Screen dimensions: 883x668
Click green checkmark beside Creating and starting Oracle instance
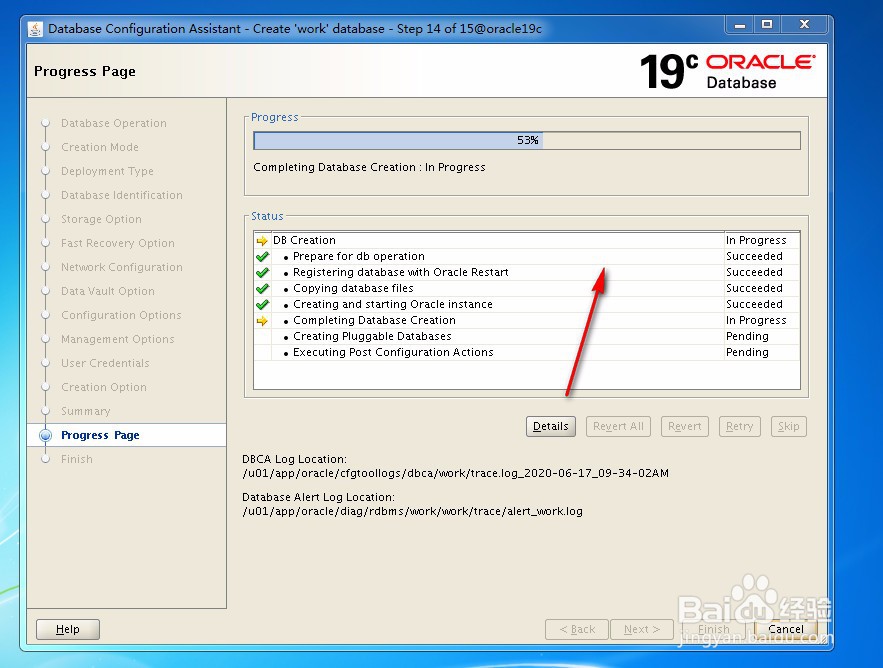tap(262, 305)
